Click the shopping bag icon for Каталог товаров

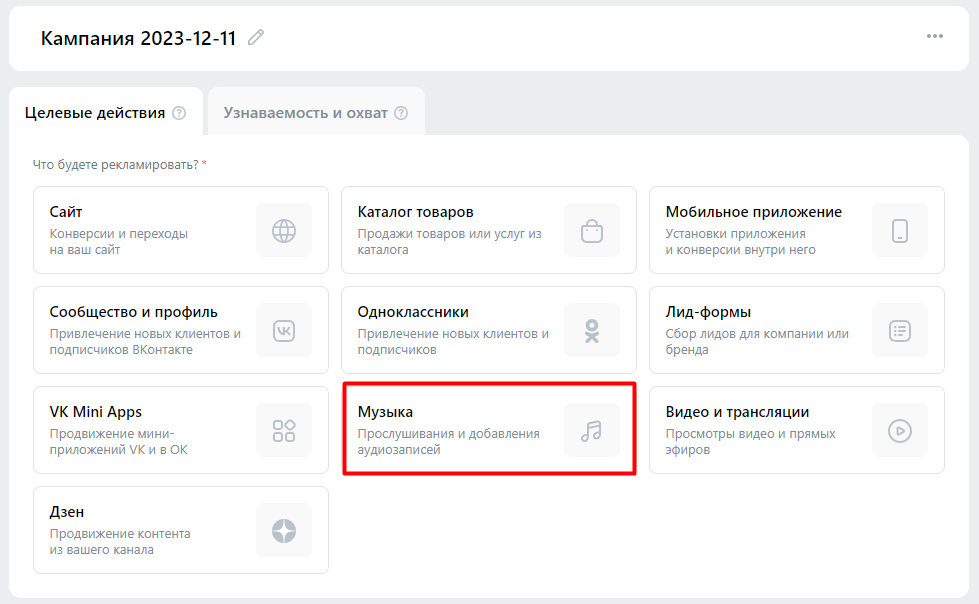tap(592, 231)
